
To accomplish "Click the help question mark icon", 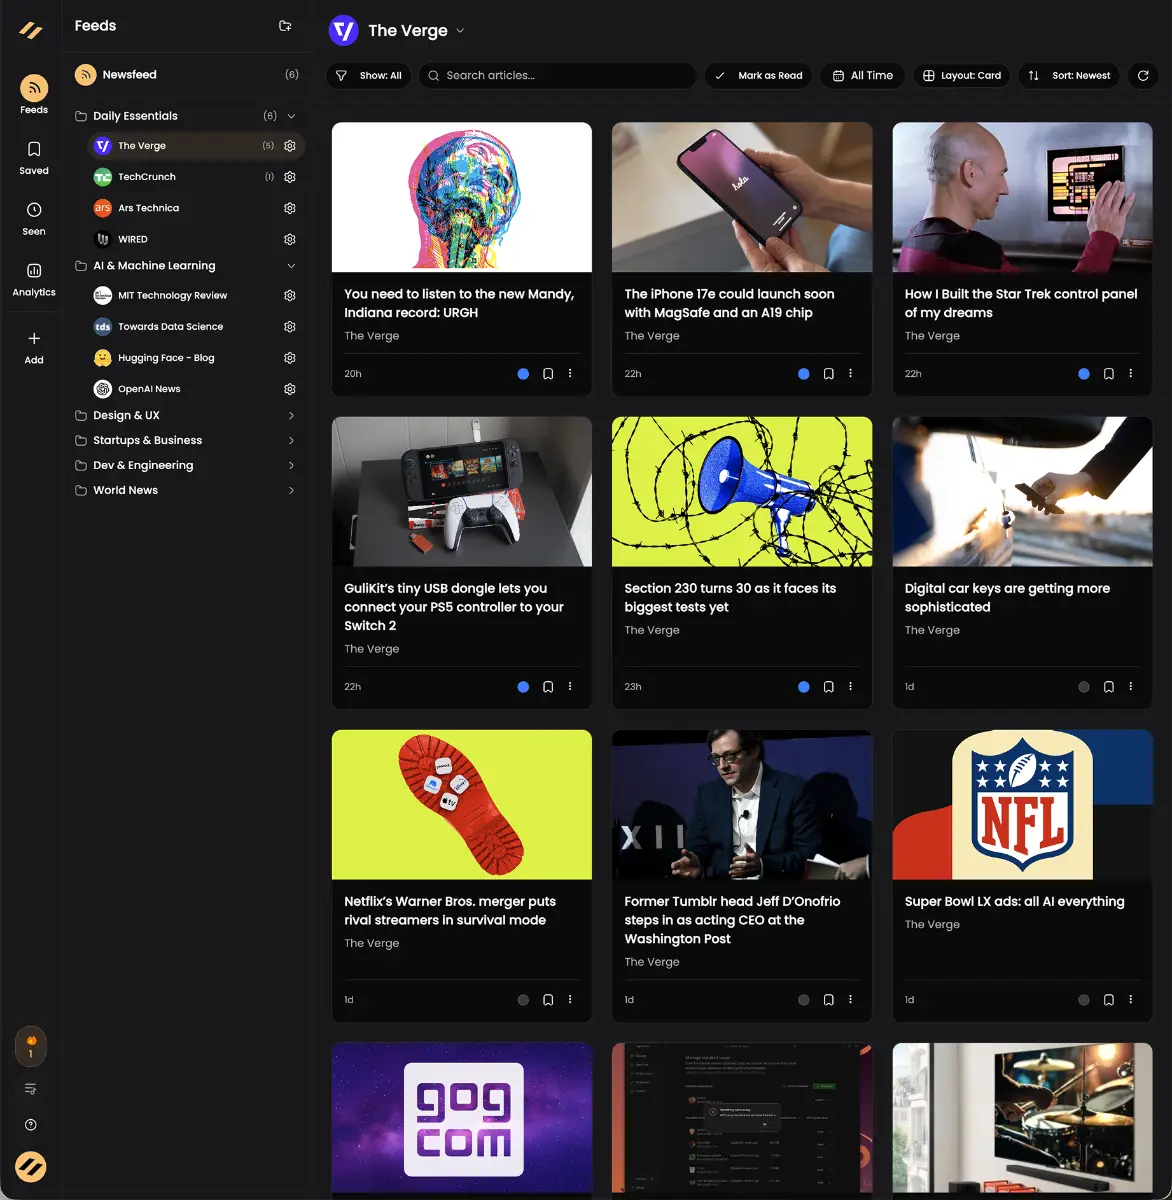I will pos(31,1125).
